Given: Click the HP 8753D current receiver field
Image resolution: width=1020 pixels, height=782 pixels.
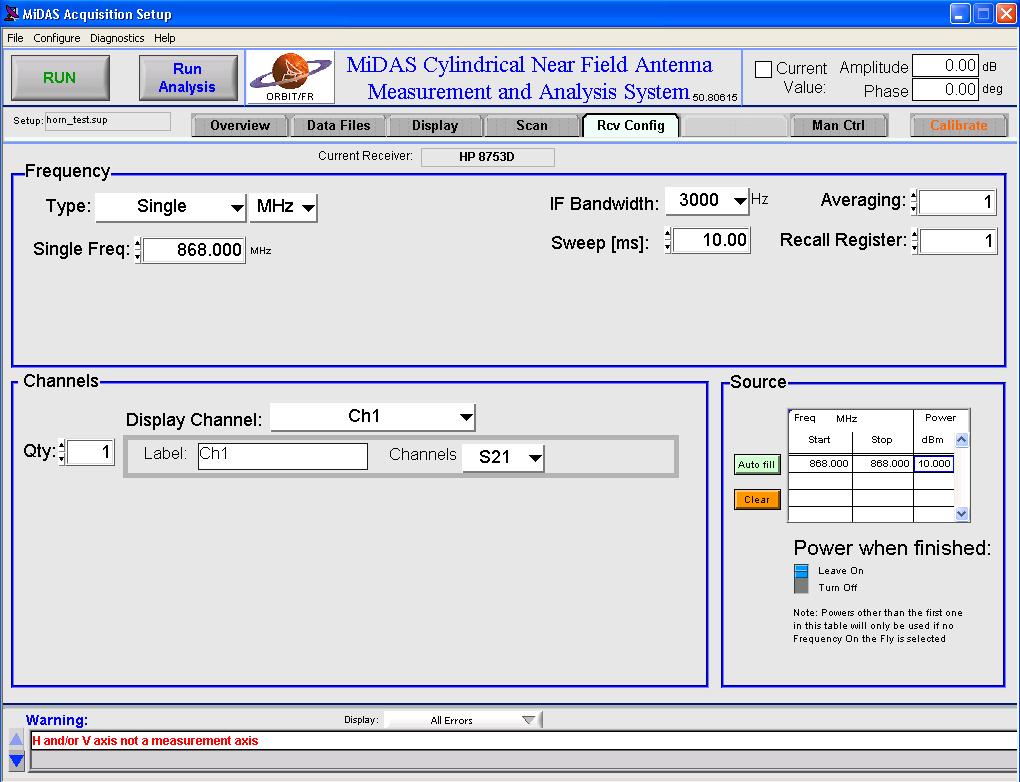Looking at the screenshot, I should [x=487, y=157].
